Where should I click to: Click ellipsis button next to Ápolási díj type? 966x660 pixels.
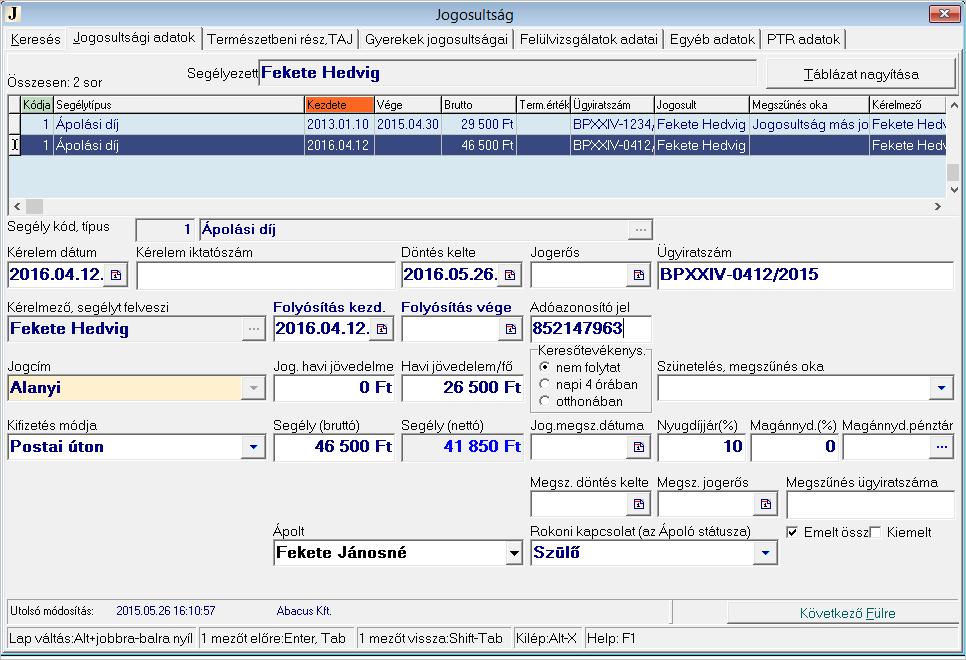coord(640,229)
